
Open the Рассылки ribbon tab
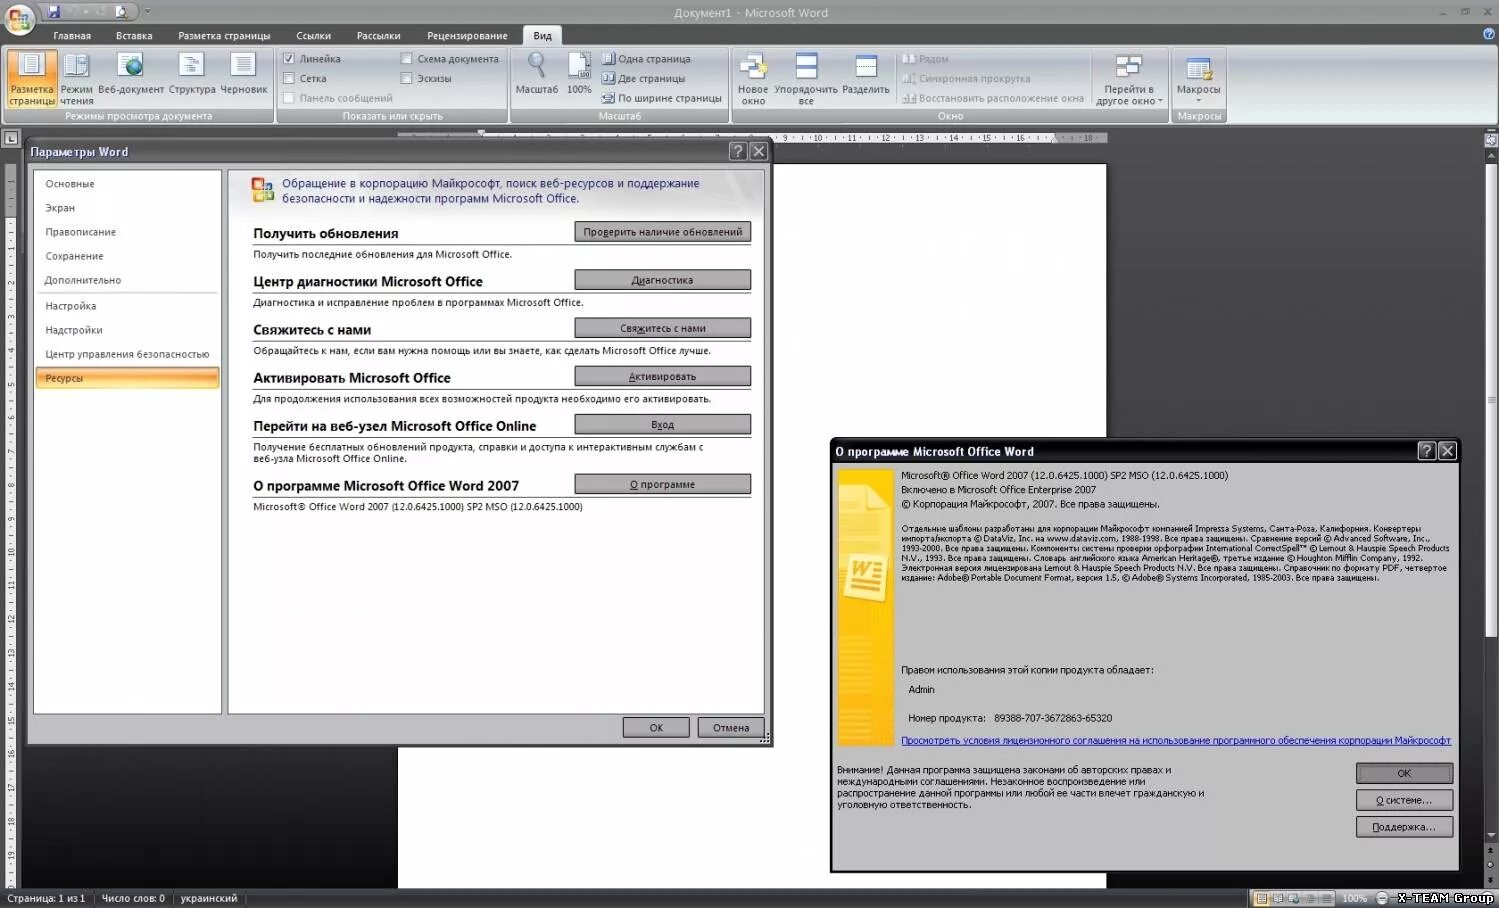[378, 36]
